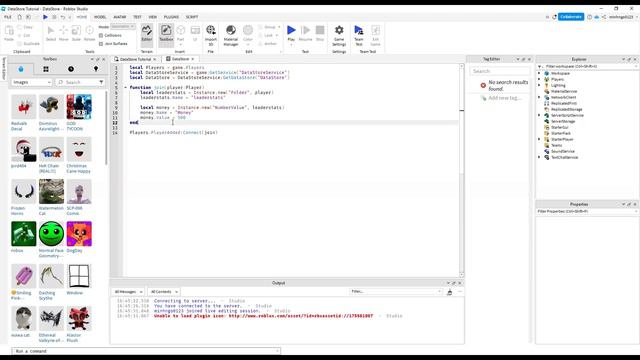Open the Images category dropdown in Toolbox
Viewport: 640px width, 360px height.
pyautogui.click(x=31, y=82)
